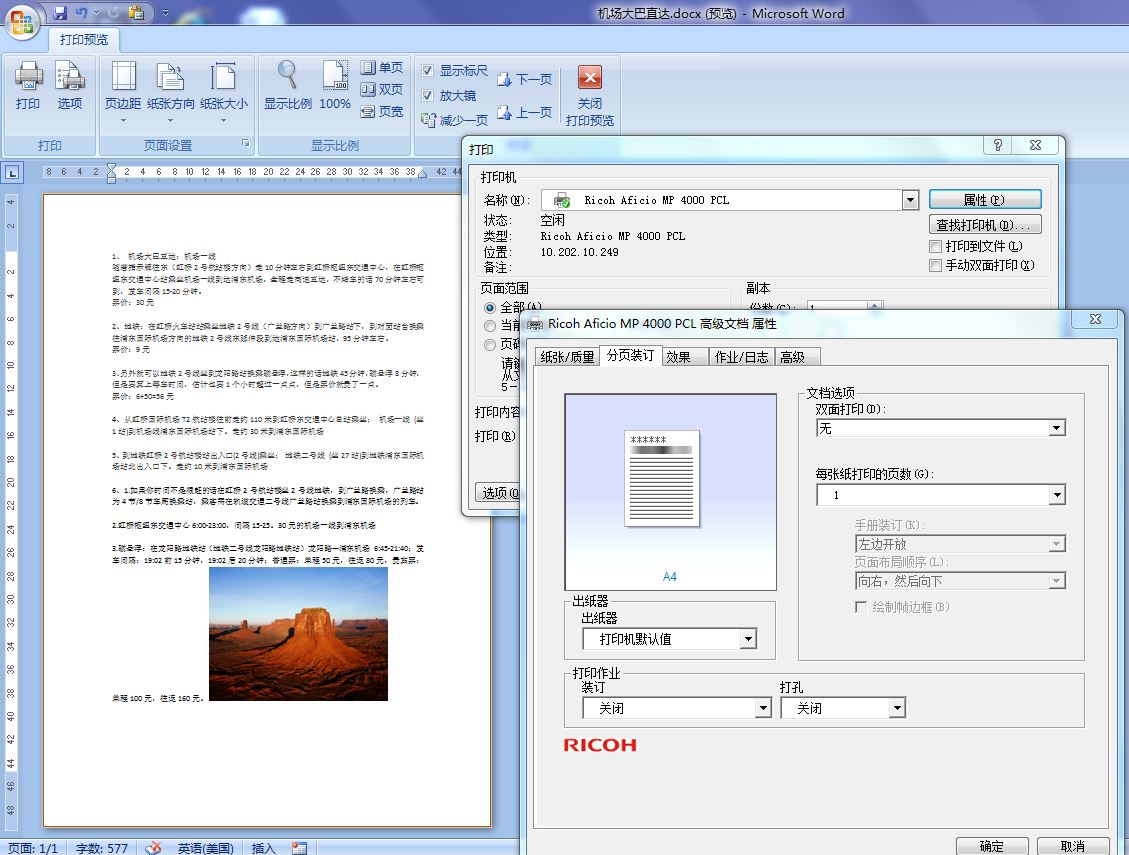Viewport: 1129px width, 855px height.
Task: Enable manual duplex printing checkbox
Action: point(936,266)
